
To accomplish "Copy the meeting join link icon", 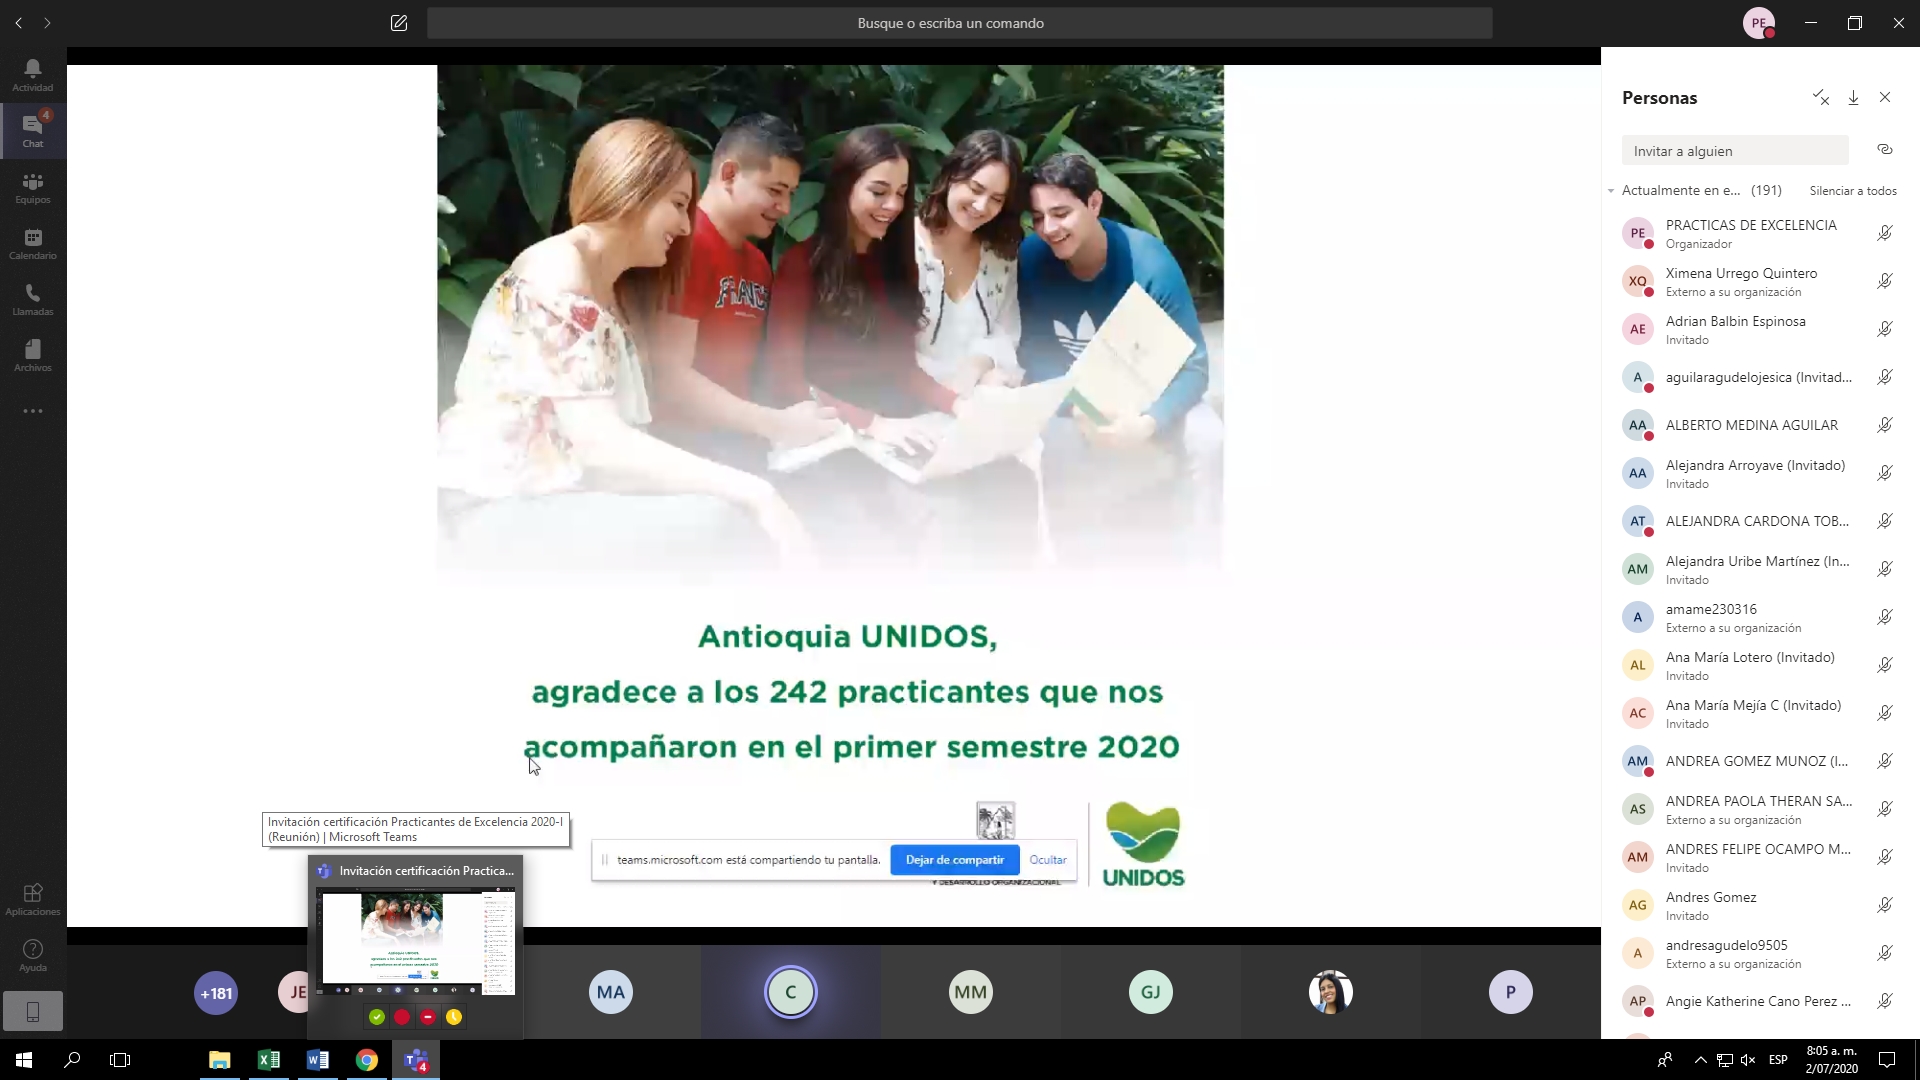I will click(1886, 149).
